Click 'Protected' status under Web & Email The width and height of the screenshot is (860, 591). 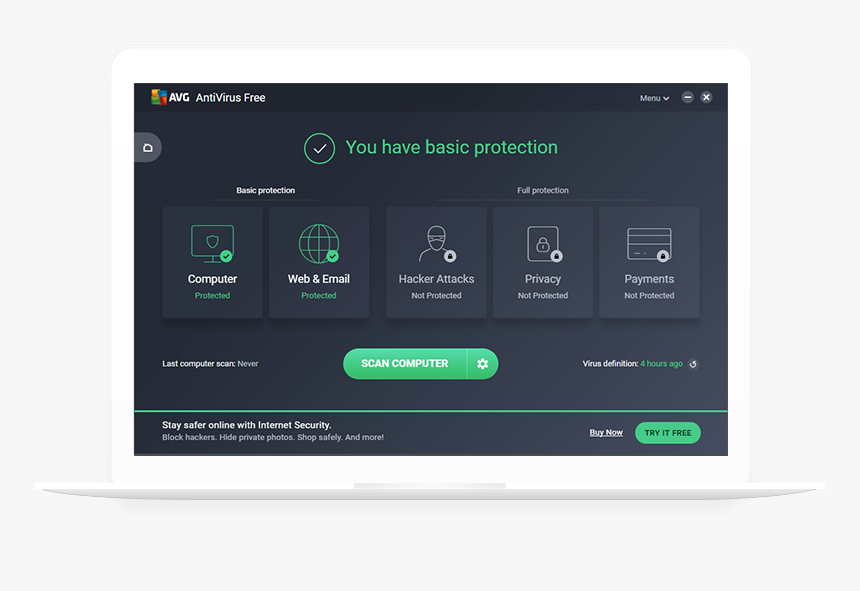319,296
